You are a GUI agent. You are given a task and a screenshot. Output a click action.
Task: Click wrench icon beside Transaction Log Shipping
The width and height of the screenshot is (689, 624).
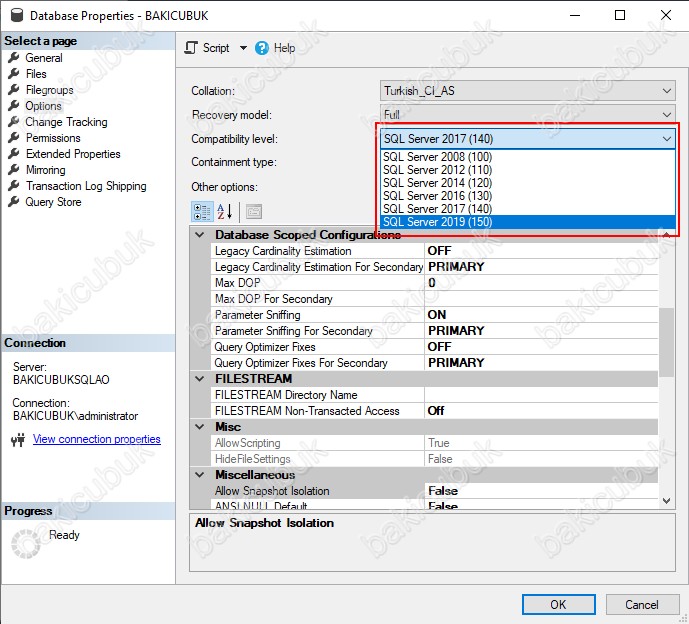click(x=14, y=186)
